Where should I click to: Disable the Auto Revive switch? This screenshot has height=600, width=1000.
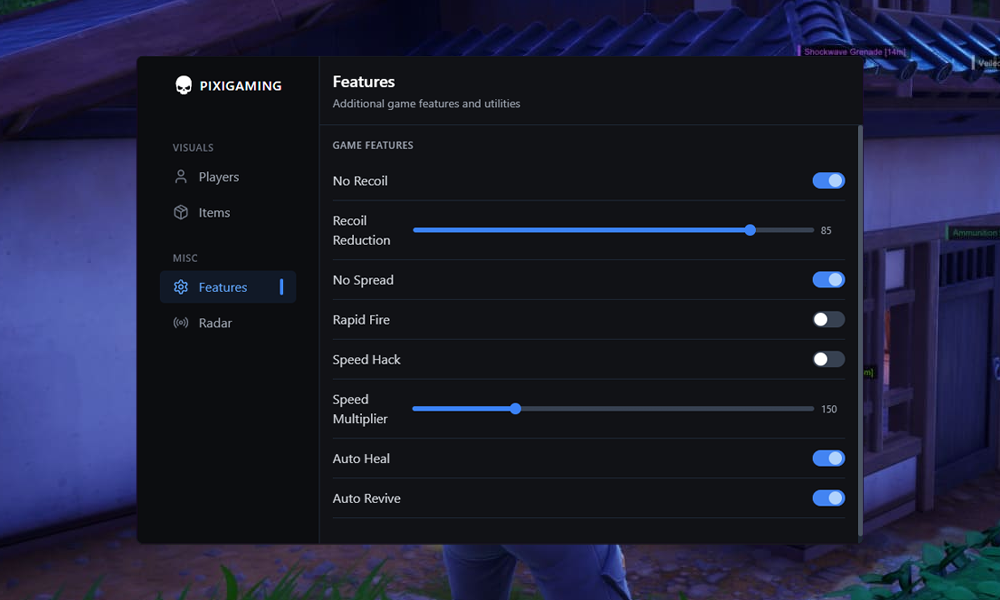[x=828, y=498]
